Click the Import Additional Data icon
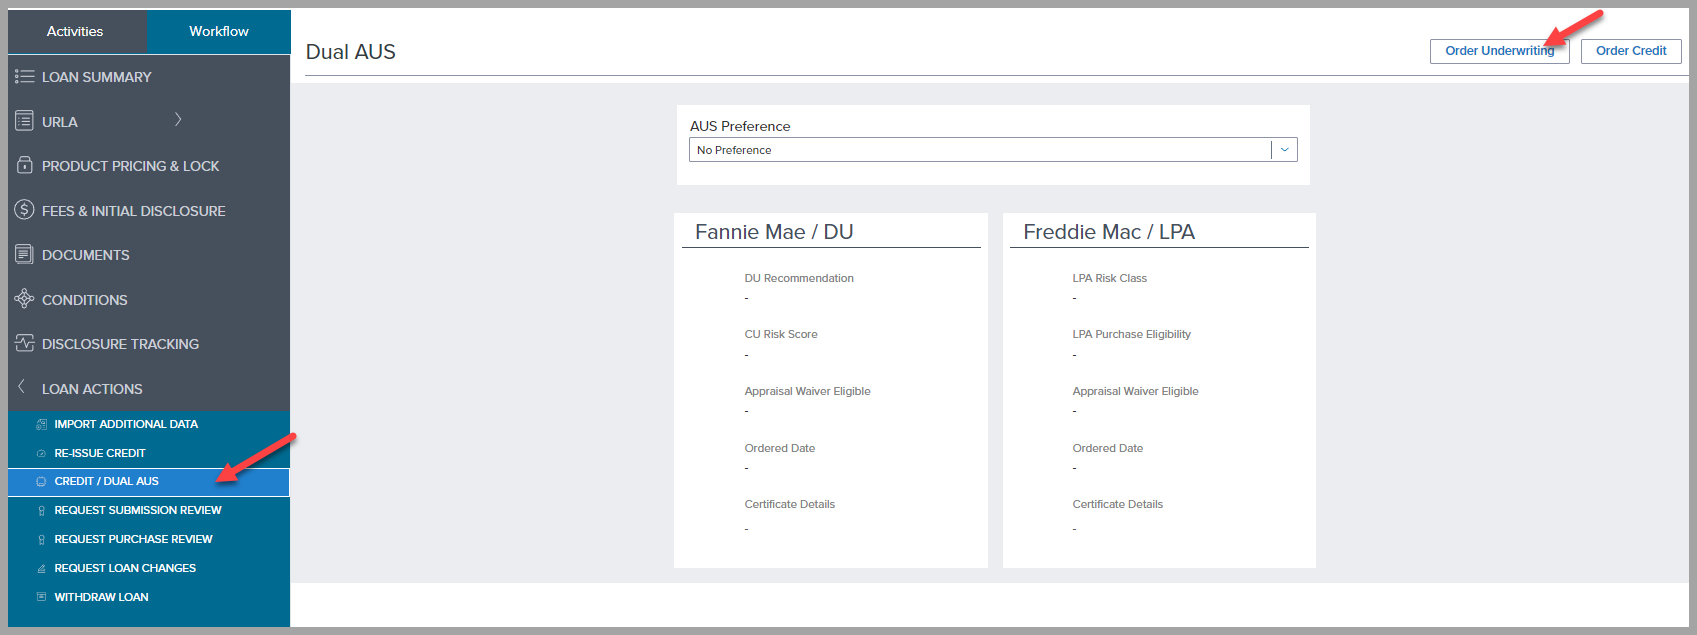 pos(41,424)
